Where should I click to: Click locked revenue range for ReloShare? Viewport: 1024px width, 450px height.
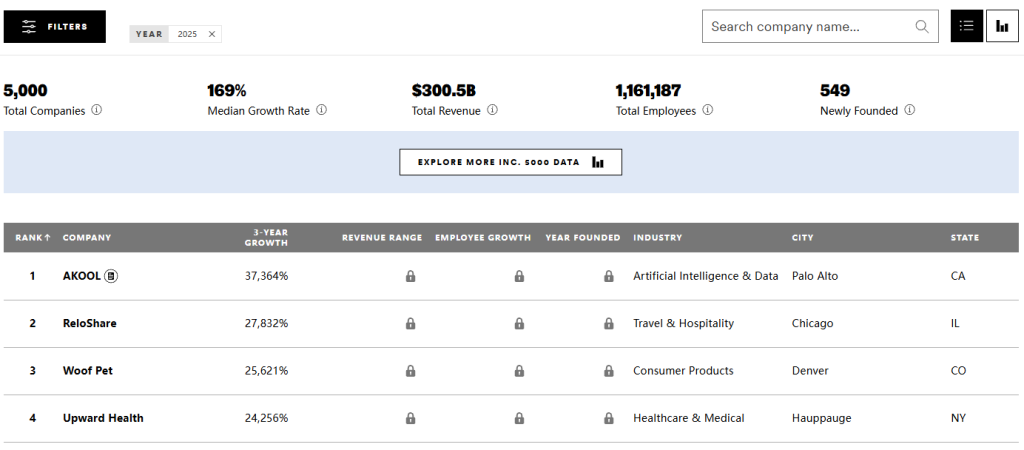[x=410, y=324]
